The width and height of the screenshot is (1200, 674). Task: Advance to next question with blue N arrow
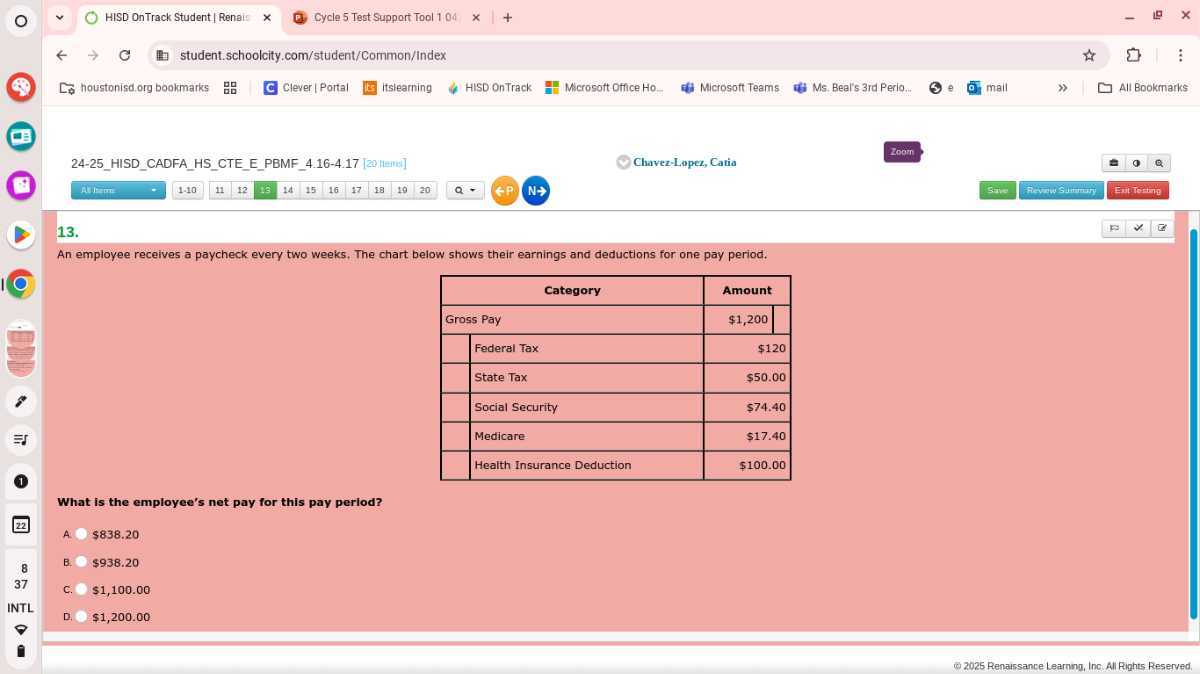pos(536,190)
